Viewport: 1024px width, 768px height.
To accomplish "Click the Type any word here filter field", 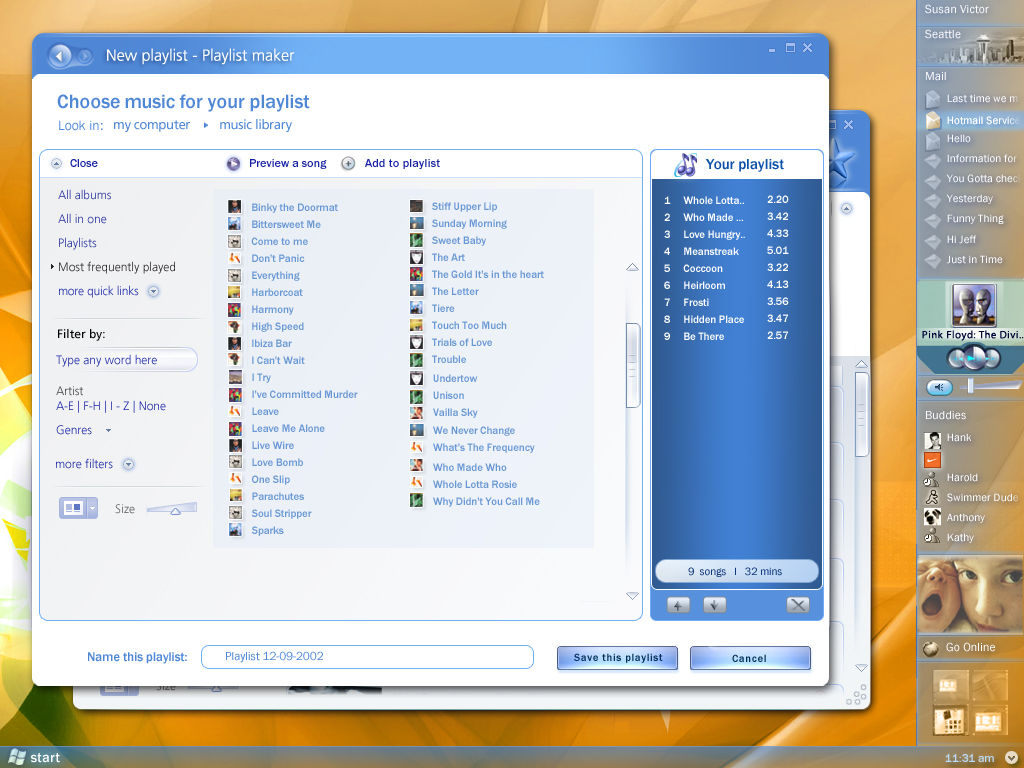I will point(125,360).
